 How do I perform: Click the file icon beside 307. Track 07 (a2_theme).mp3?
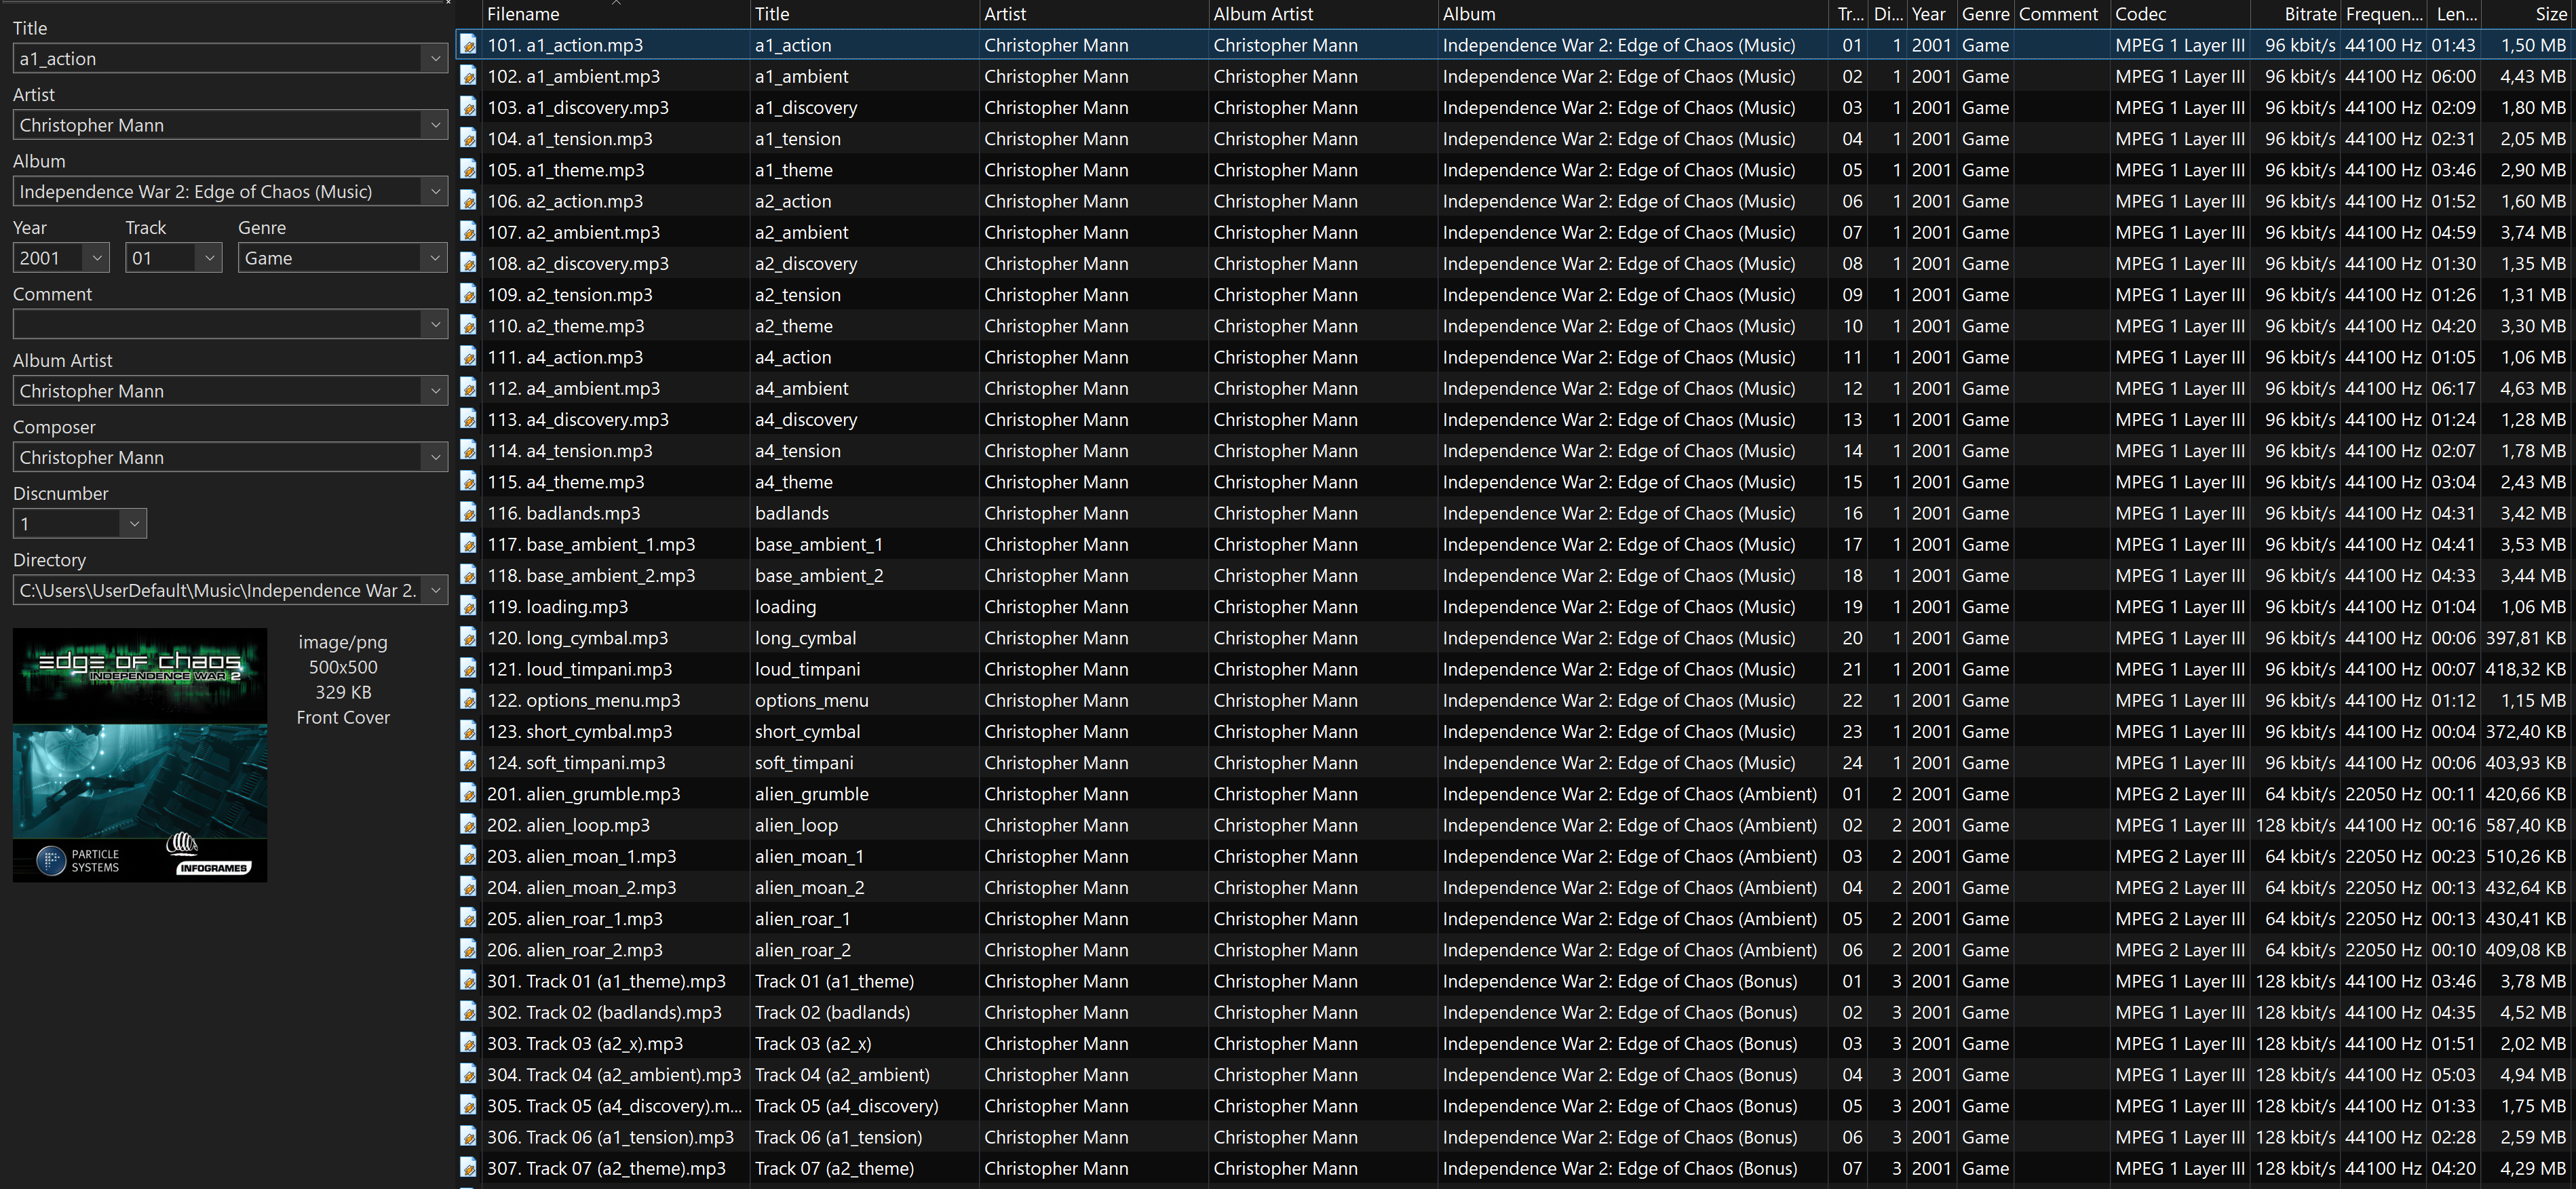[x=468, y=1168]
